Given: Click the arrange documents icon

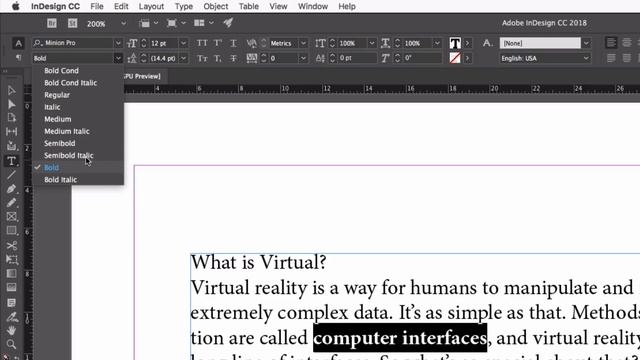Looking at the screenshot, I should (x=199, y=23).
